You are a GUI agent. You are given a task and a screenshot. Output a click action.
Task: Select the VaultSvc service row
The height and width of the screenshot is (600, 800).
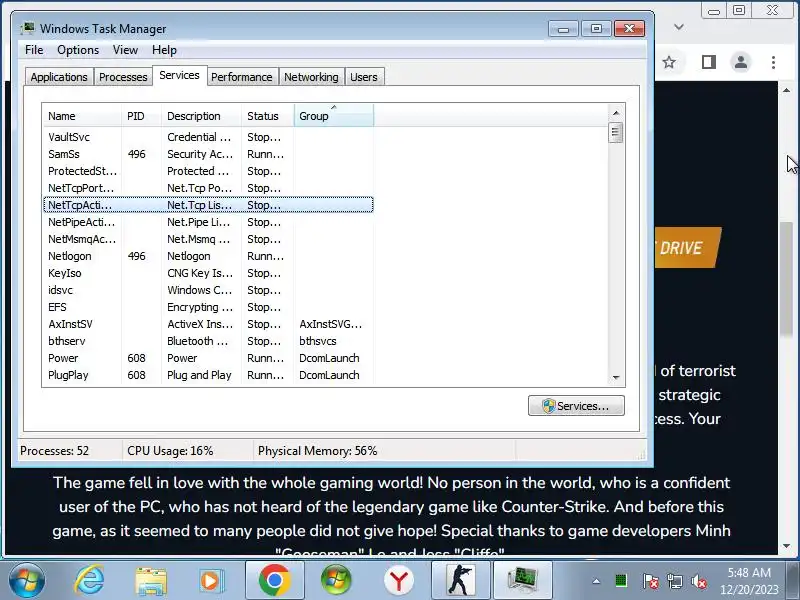(x=208, y=137)
